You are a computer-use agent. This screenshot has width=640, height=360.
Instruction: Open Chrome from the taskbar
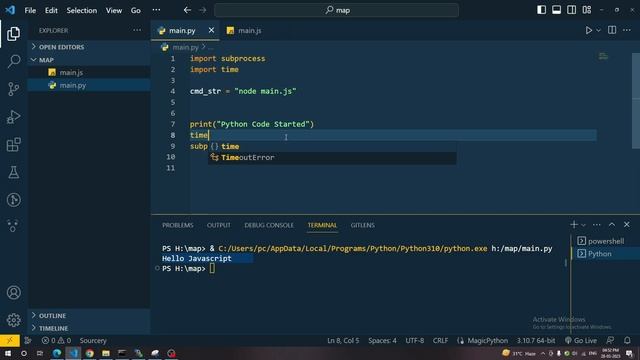point(89,353)
